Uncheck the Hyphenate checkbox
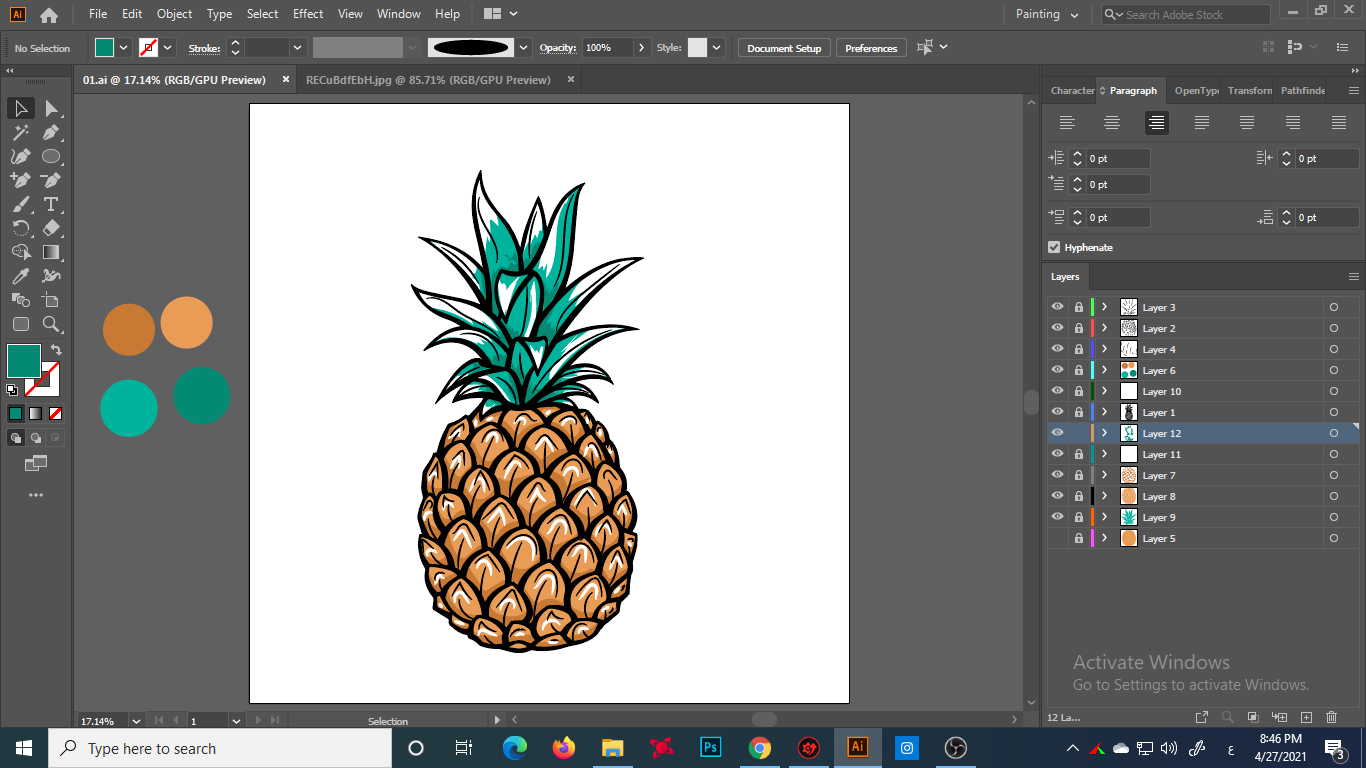 [x=1054, y=247]
